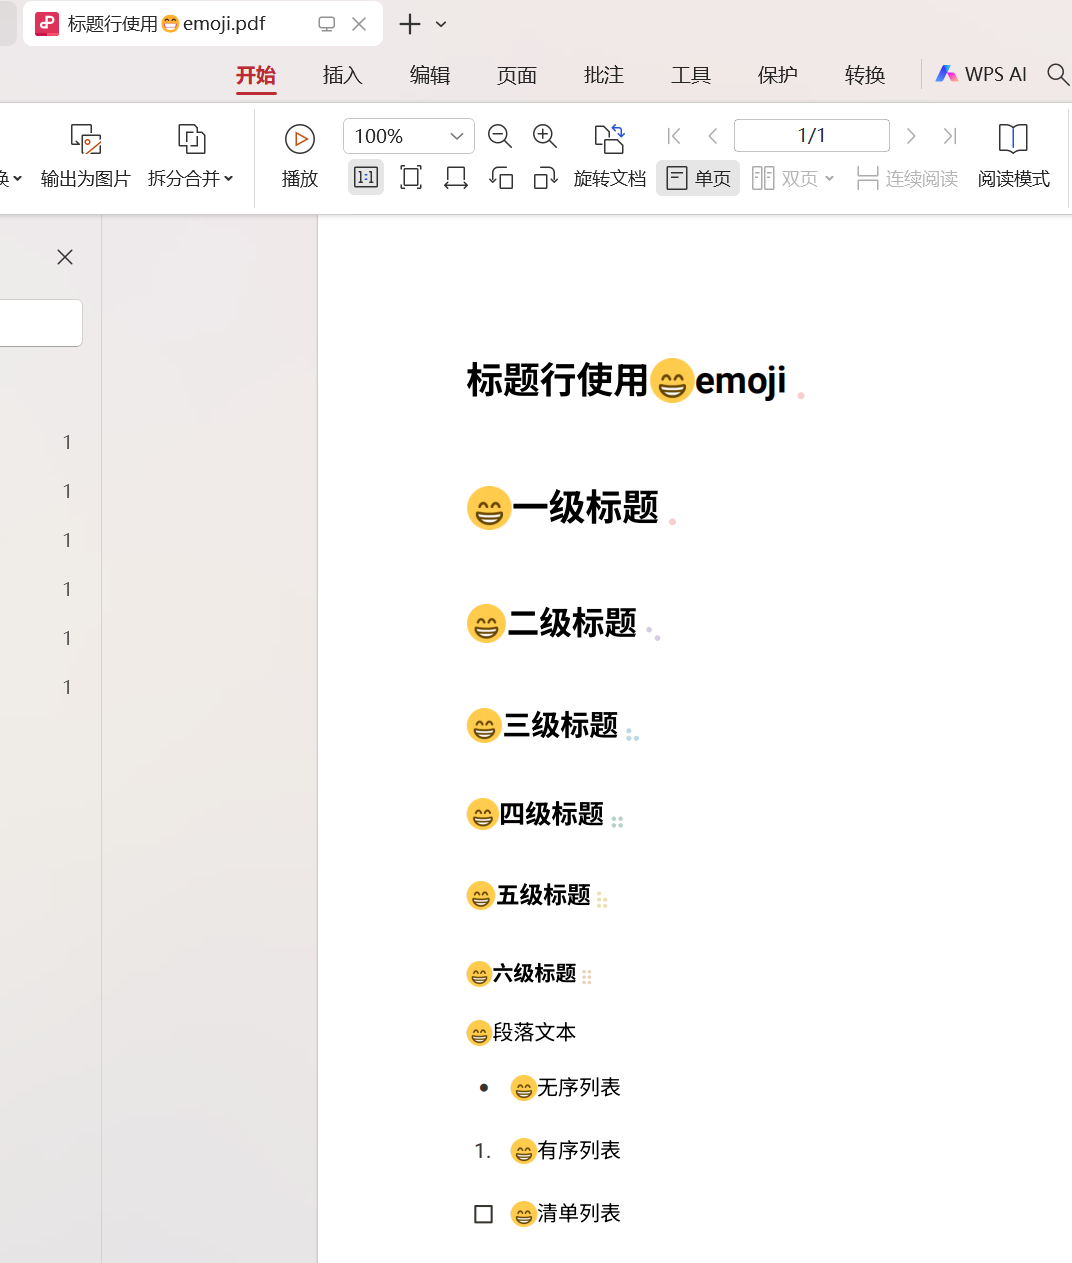Viewport: 1072px width, 1263px height.
Task: Click the zoom out magnifier icon
Action: tap(499, 136)
